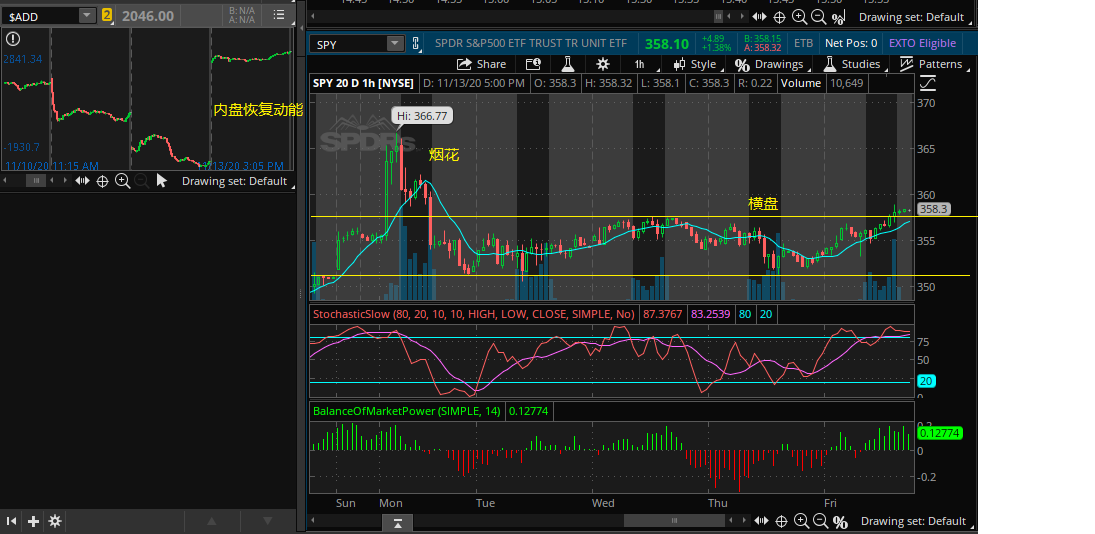Image resolution: width=1095 pixels, height=534 pixels.
Task: Zoom out on the top chart toolbar
Action: (818, 17)
